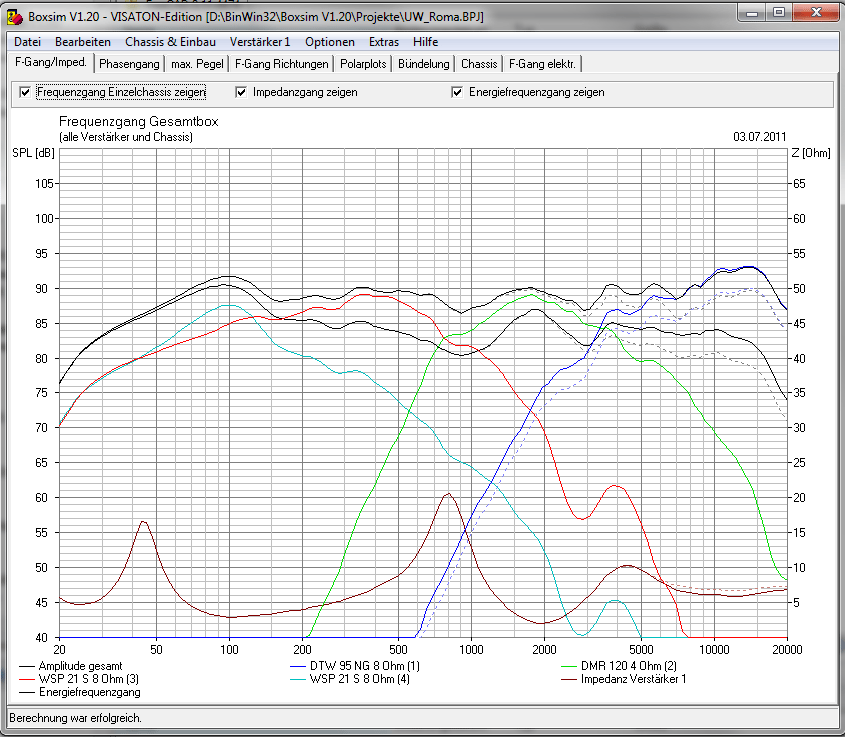Uncheck Frequenzgang Einzelchassis zeigen checkbox
Viewport: 845px width, 737px height.
point(25,92)
